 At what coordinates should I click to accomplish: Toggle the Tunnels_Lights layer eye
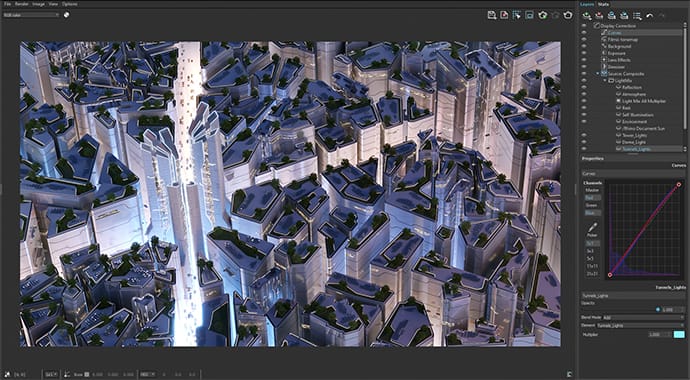[x=584, y=149]
